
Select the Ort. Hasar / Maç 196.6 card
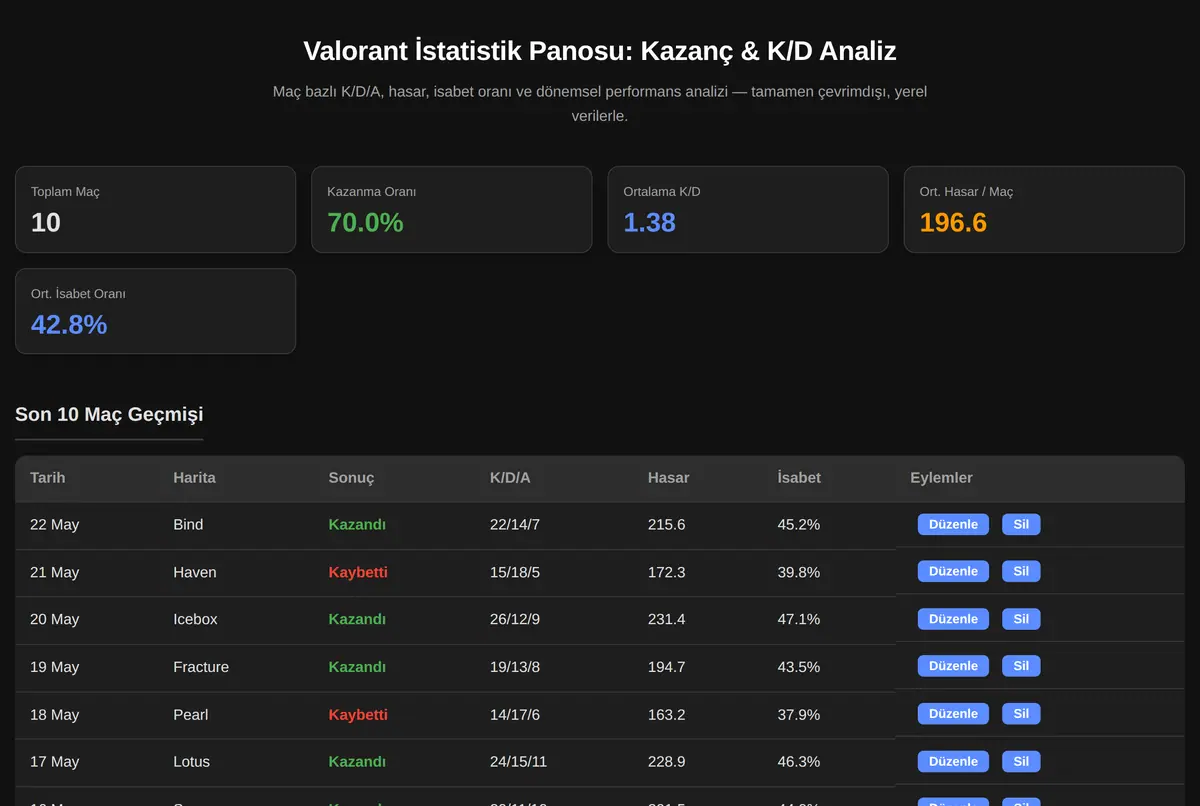(x=1044, y=209)
